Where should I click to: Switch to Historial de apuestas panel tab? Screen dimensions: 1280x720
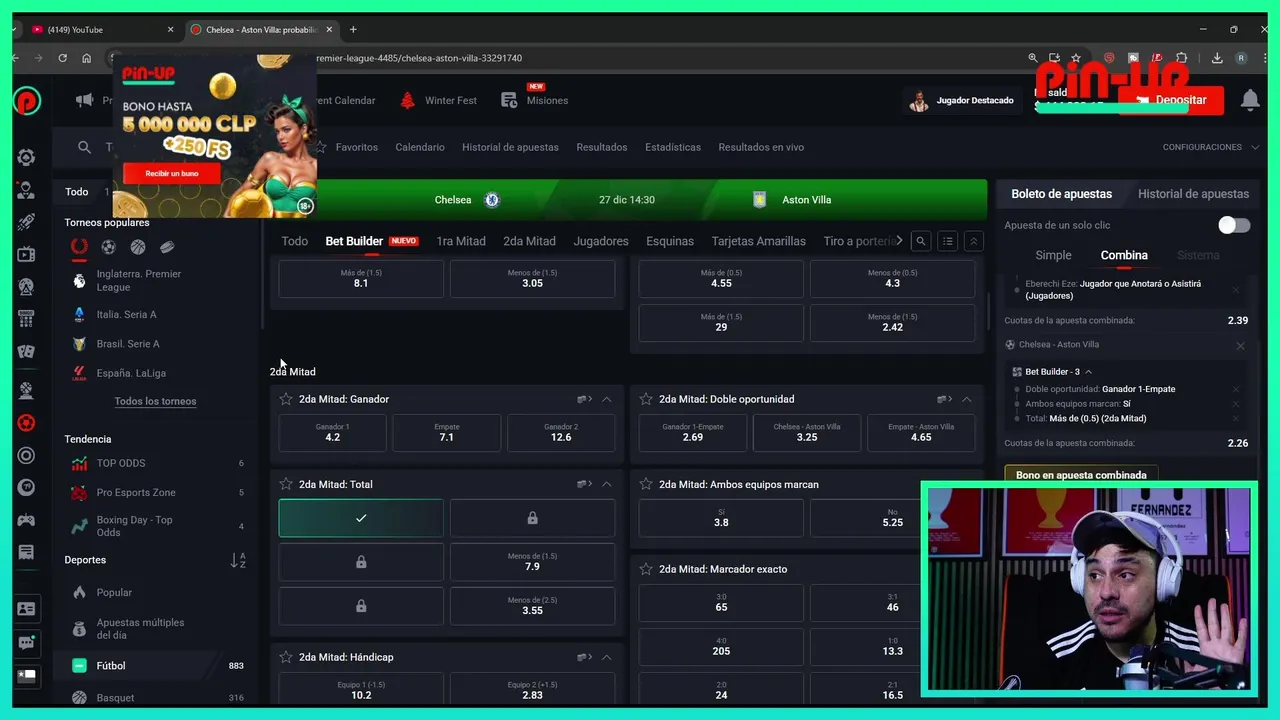[x=1193, y=194]
